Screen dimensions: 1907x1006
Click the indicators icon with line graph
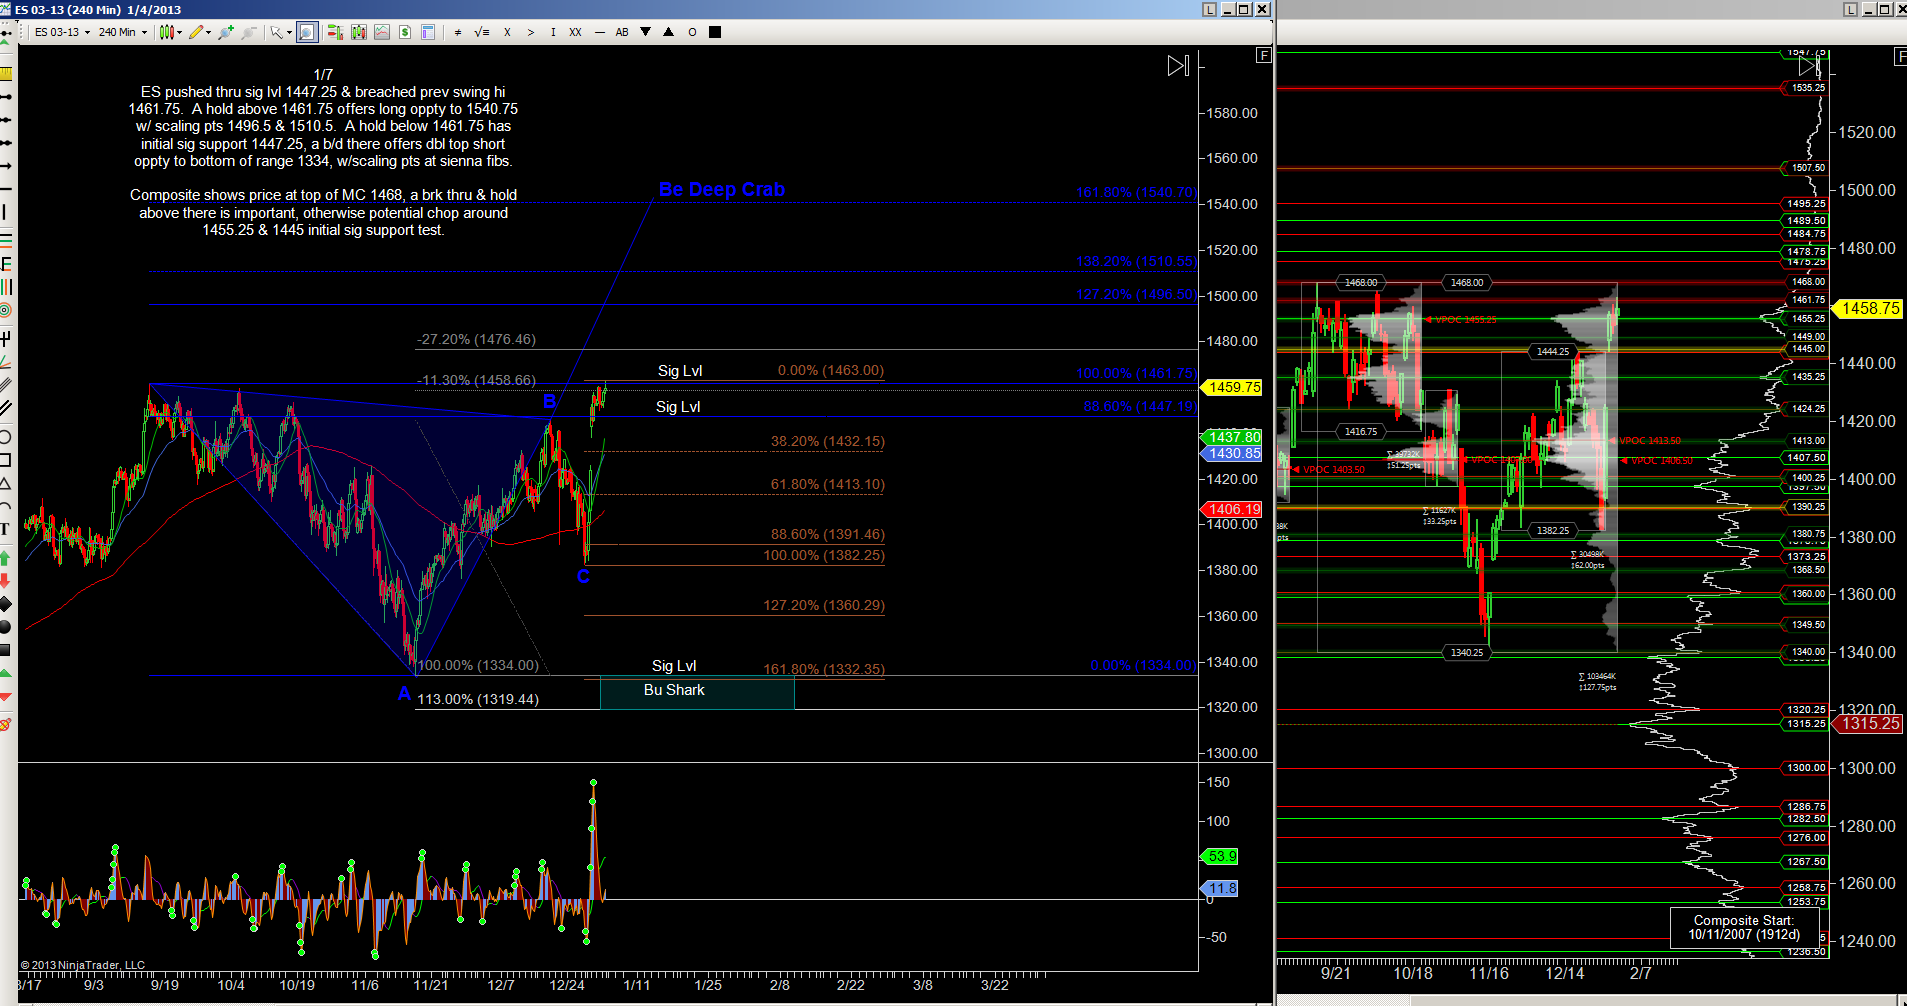[x=382, y=32]
